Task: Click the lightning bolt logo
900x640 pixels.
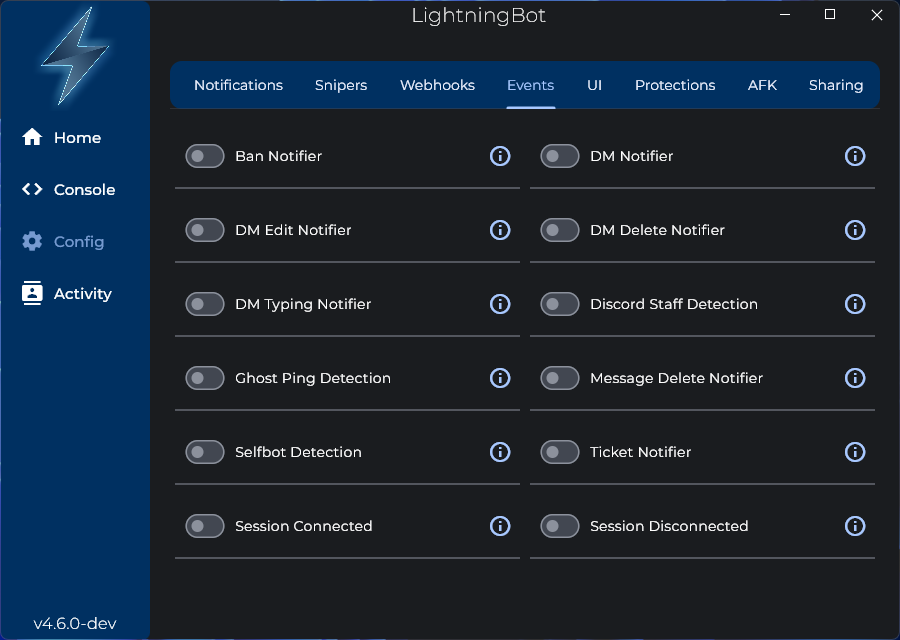Action: pos(74,57)
